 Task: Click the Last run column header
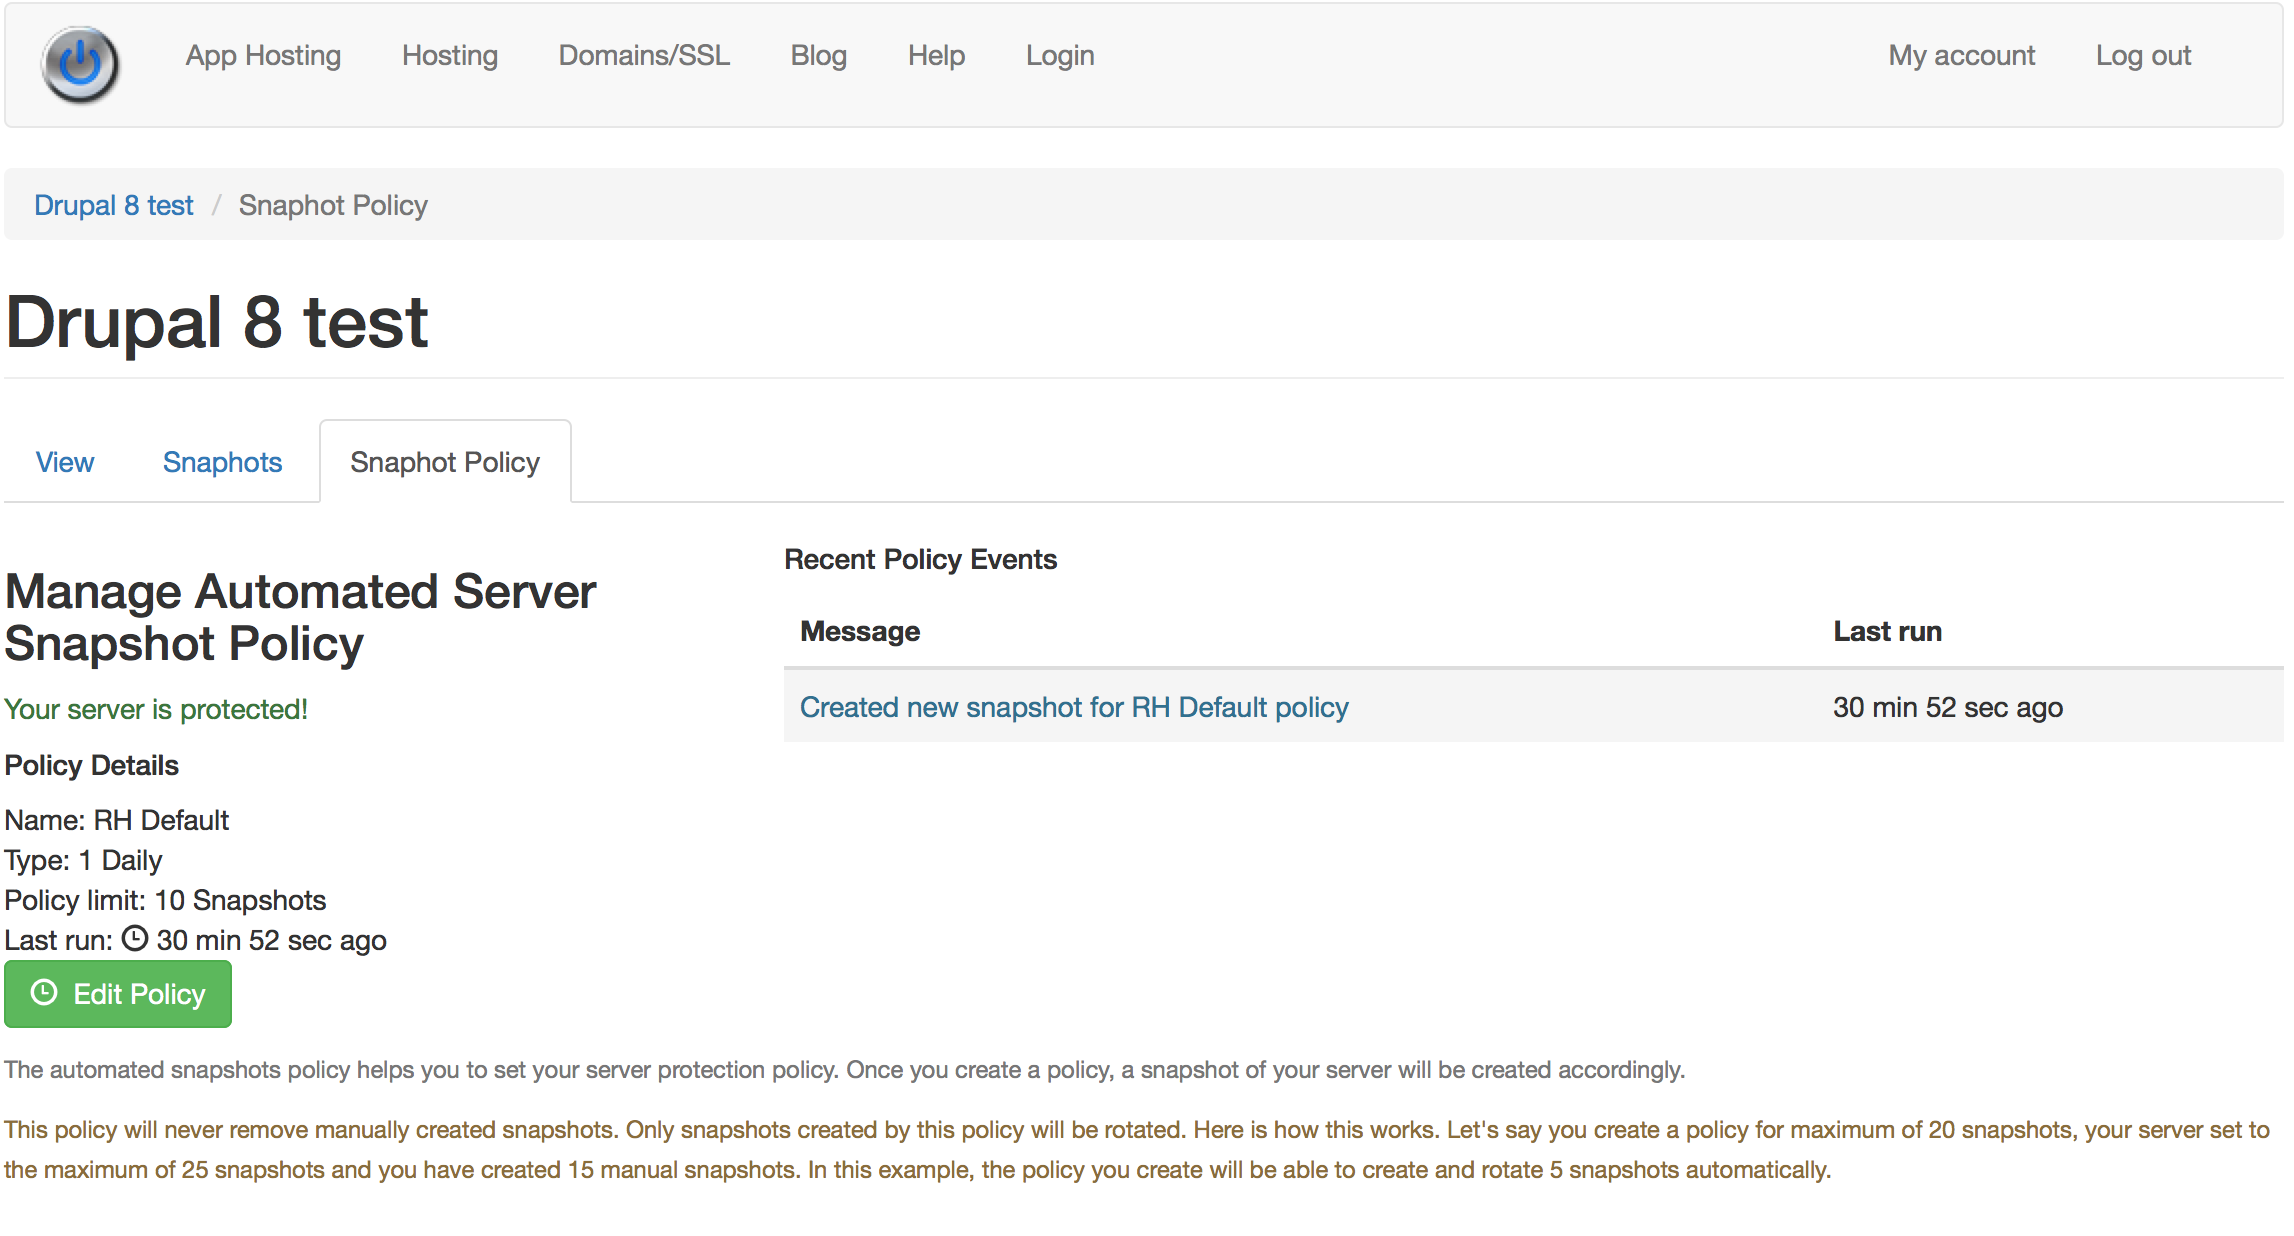(1887, 631)
